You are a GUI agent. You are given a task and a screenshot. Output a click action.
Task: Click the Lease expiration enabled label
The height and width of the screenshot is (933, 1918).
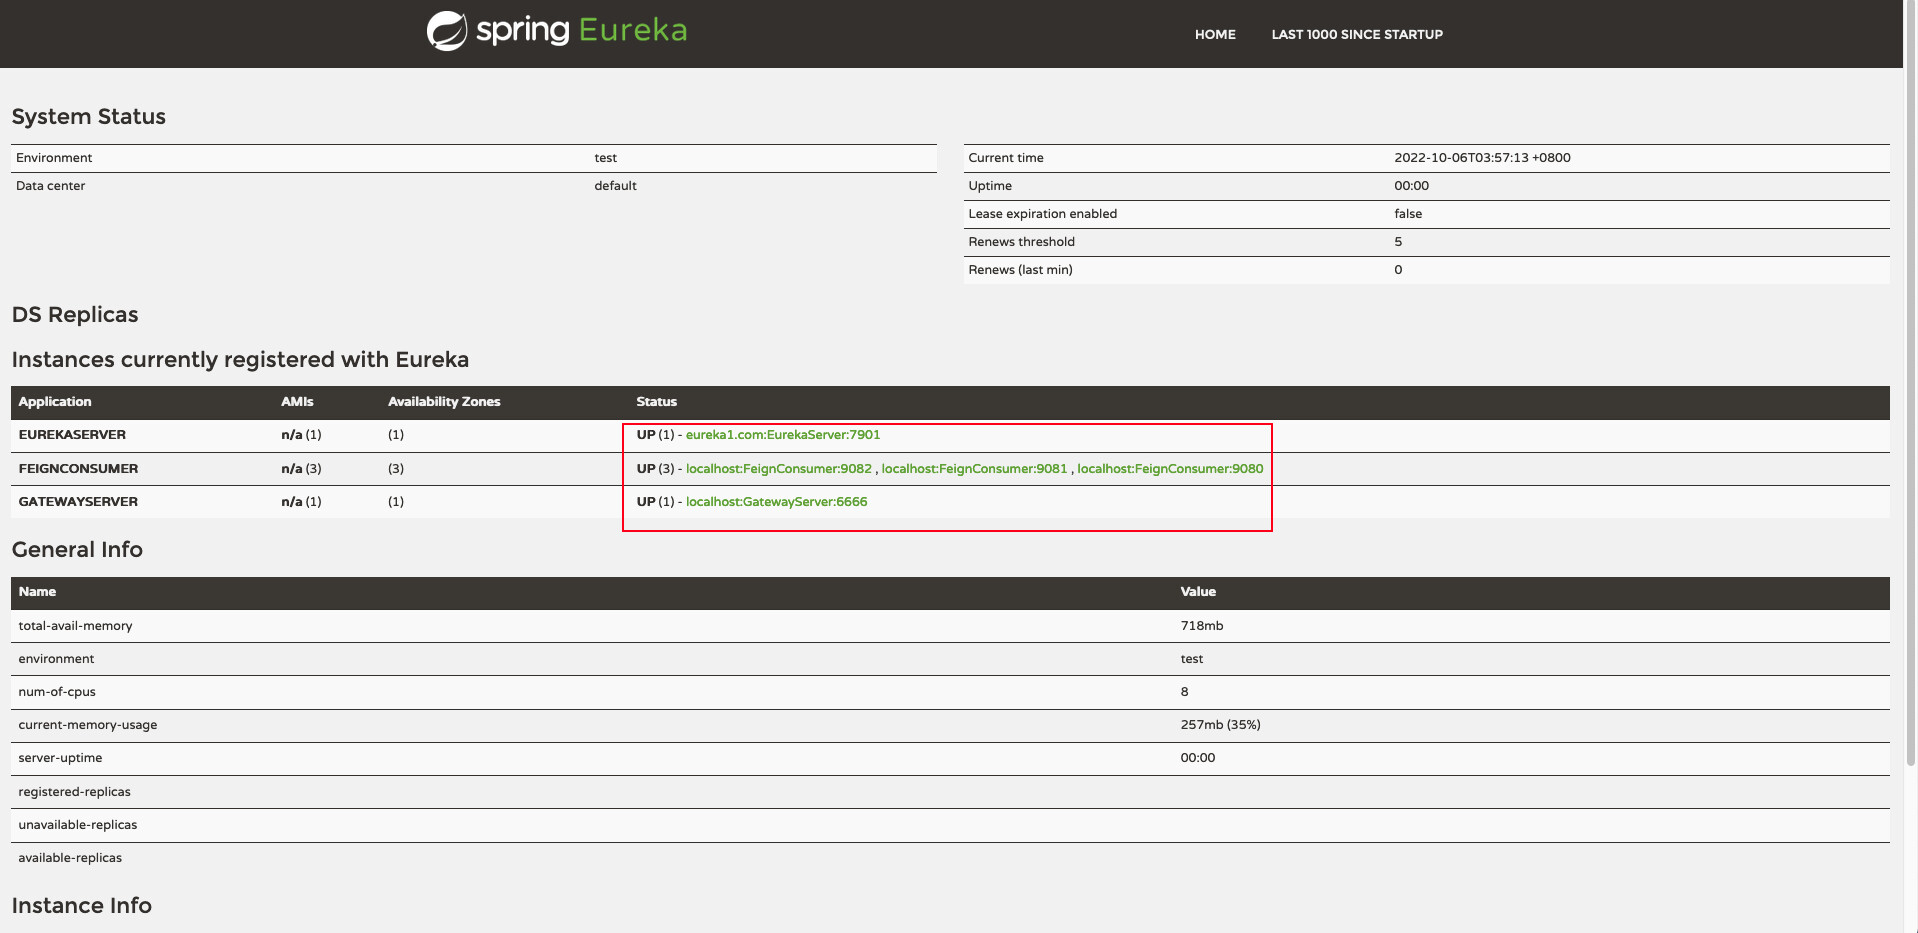point(1043,214)
